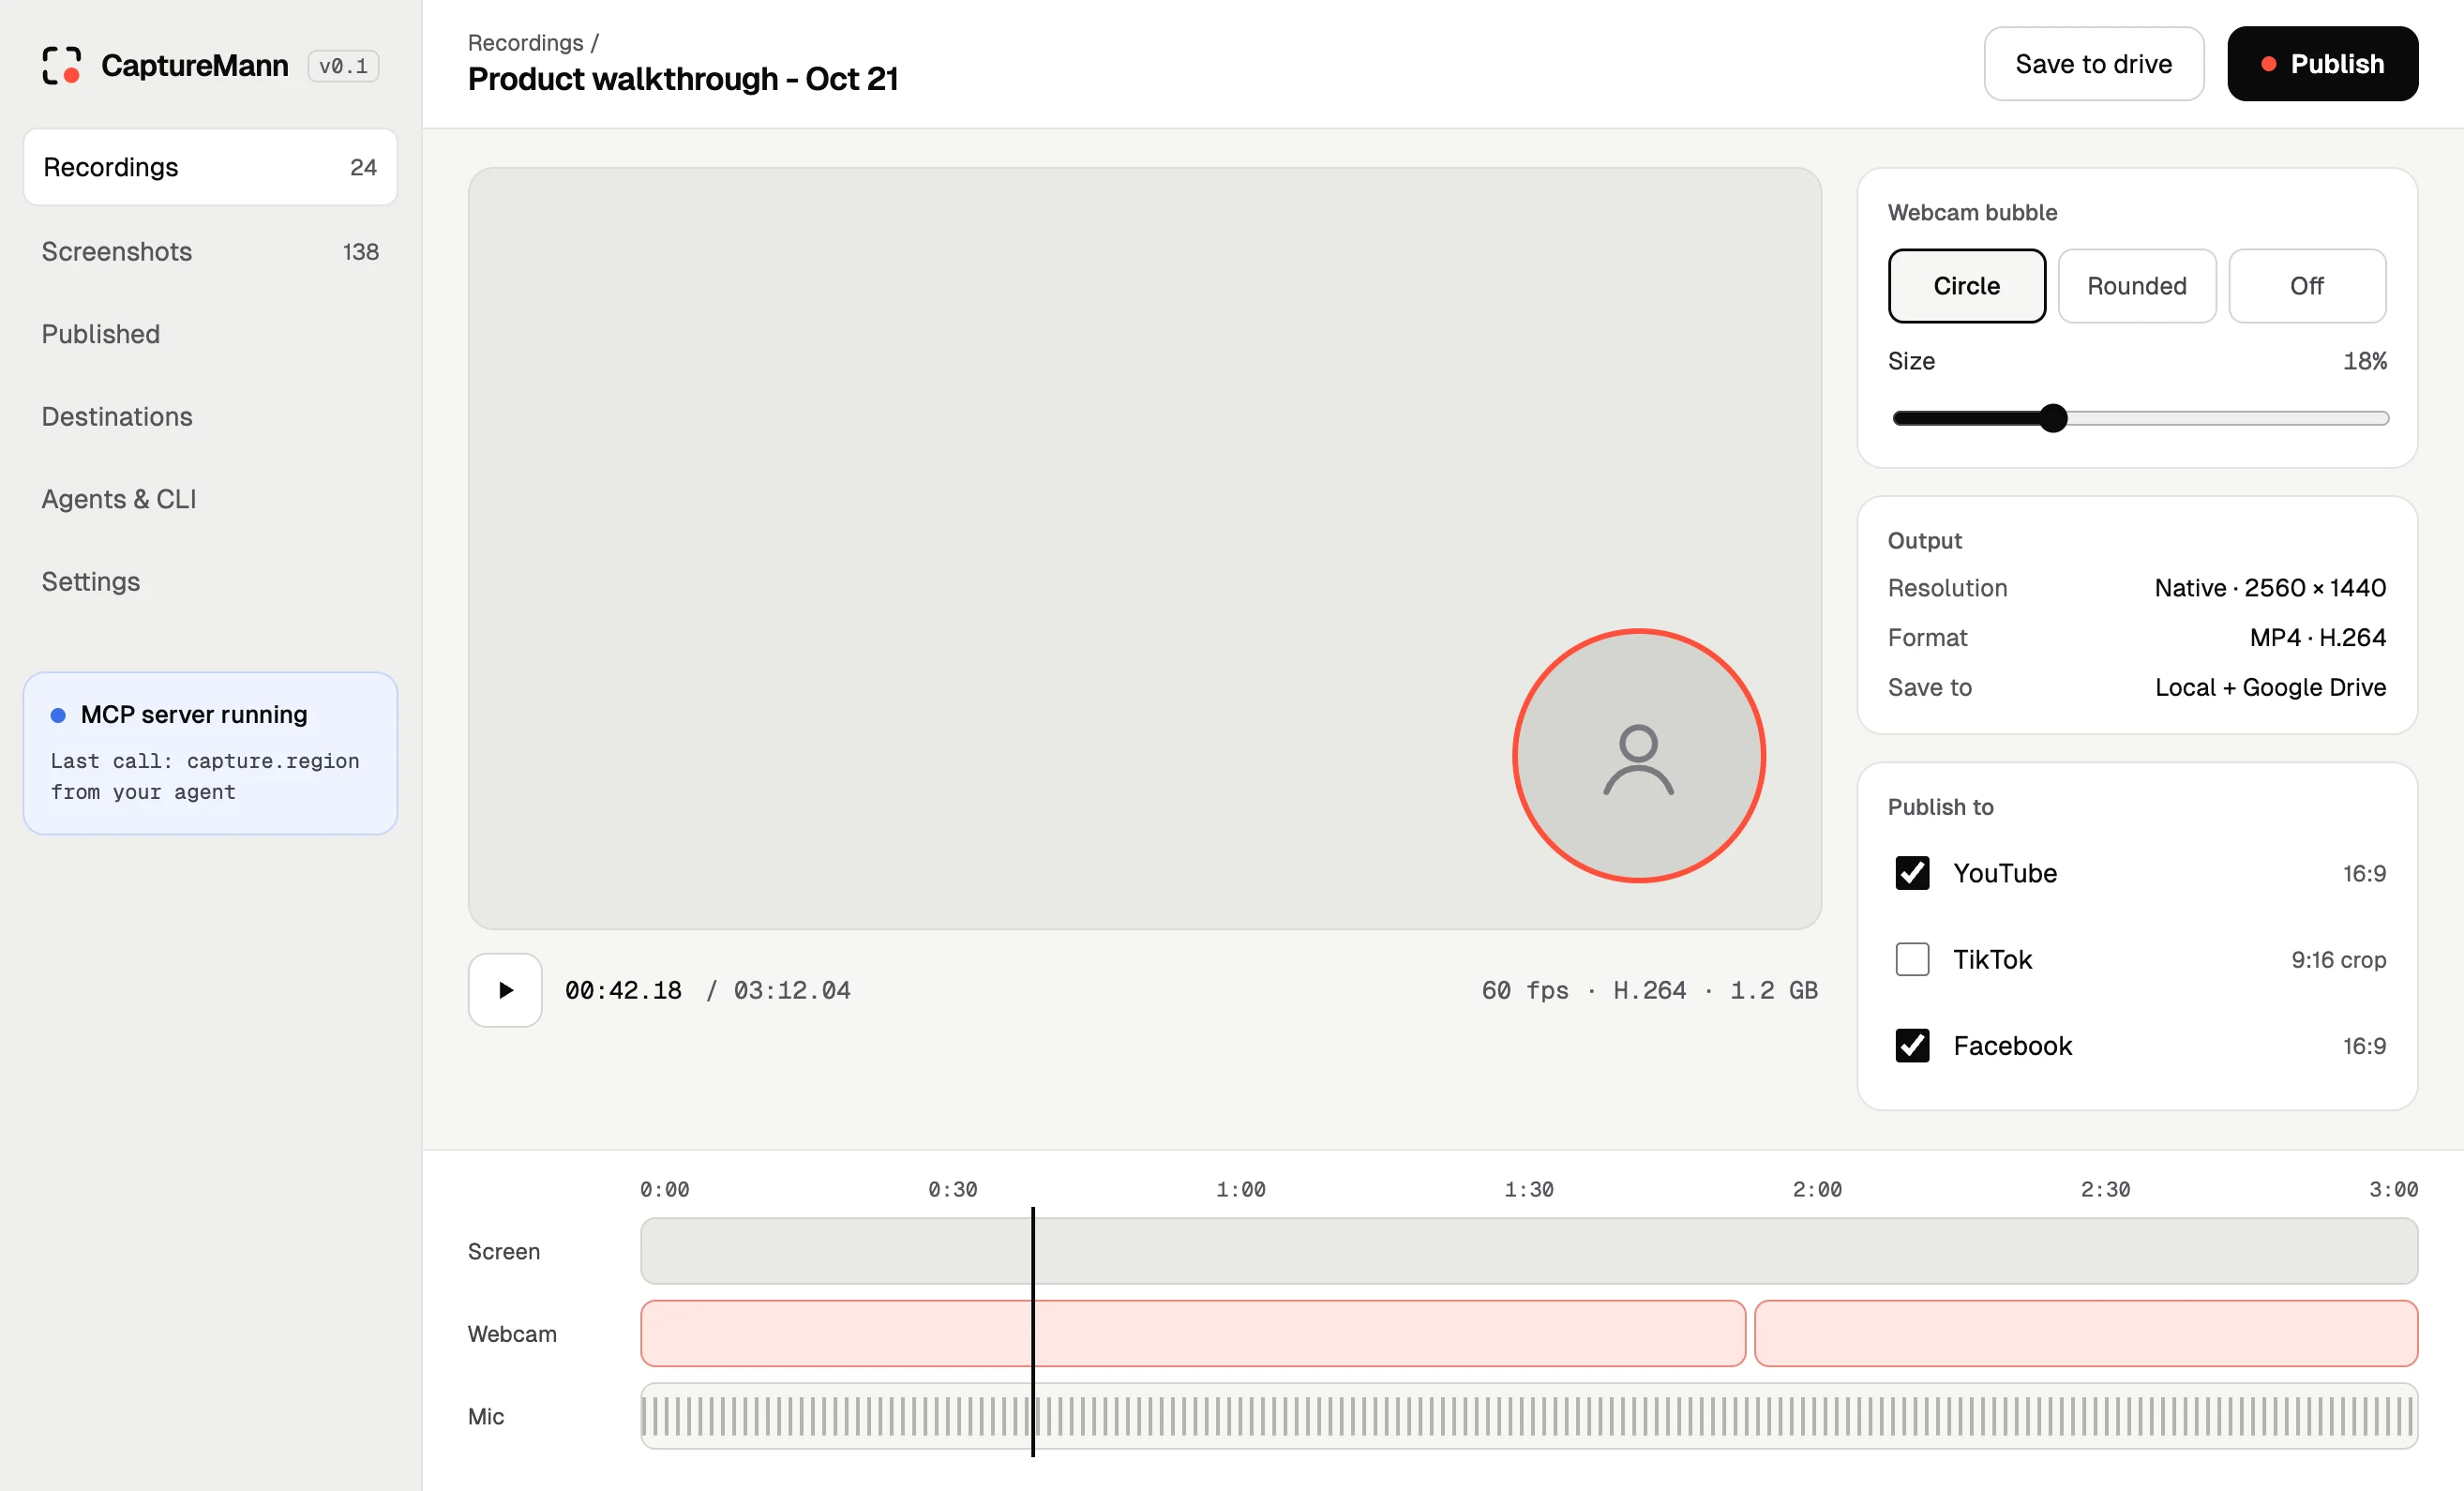Click the webcam Size slider handle
Screen dimensions: 2464x1491
(x=2052, y=418)
